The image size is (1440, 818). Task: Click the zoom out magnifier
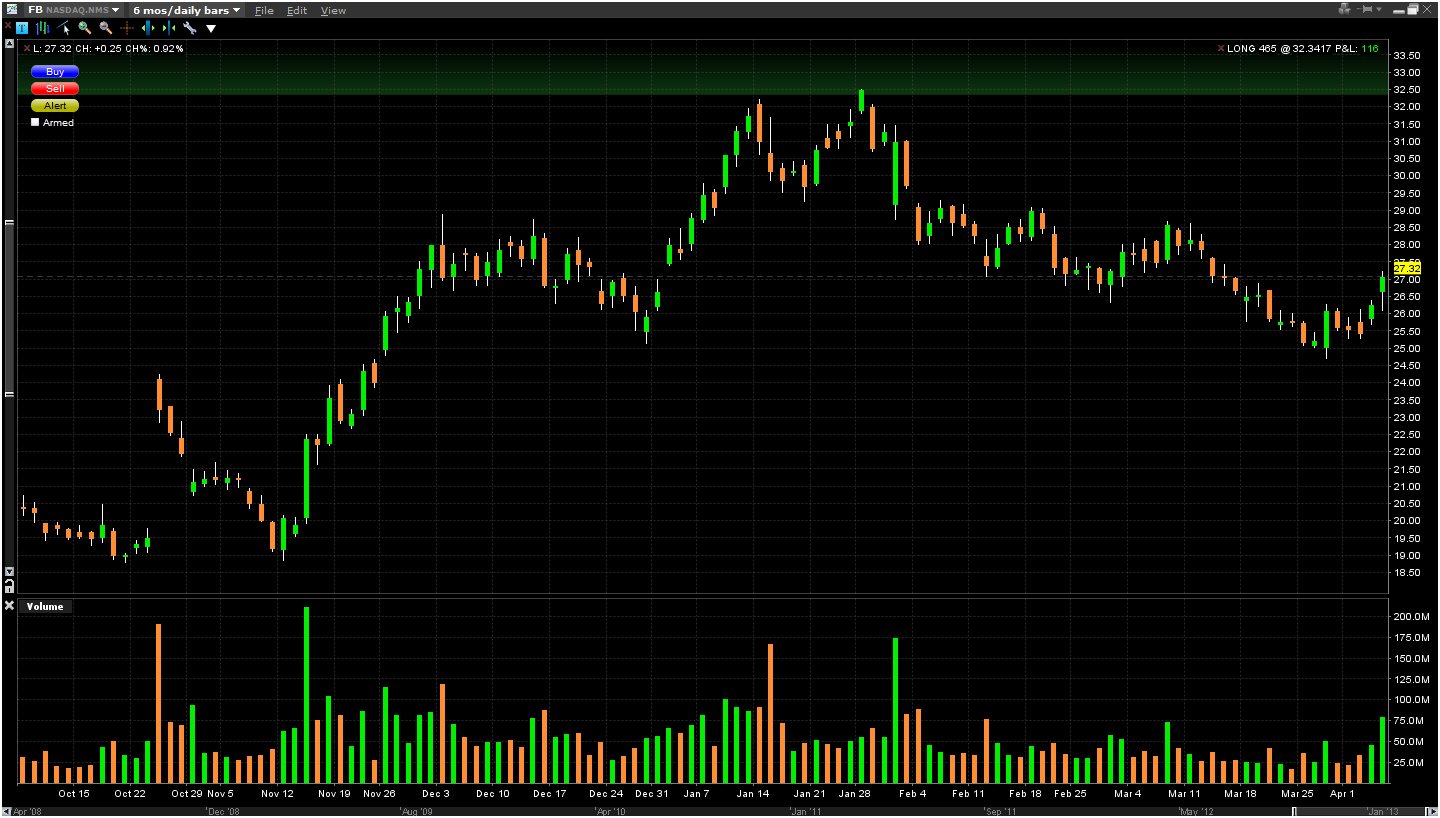[x=106, y=28]
